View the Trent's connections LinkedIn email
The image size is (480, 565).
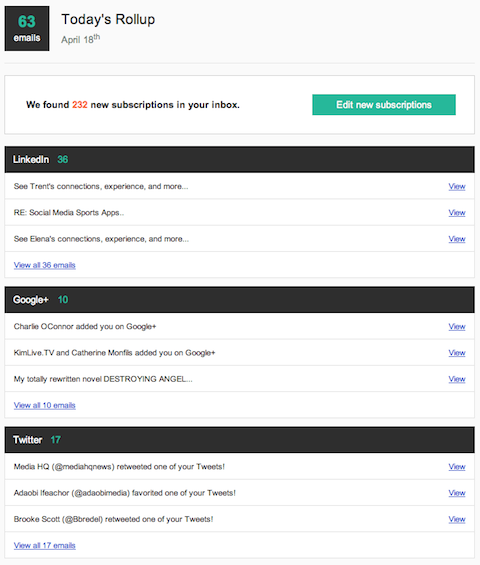coord(457,186)
